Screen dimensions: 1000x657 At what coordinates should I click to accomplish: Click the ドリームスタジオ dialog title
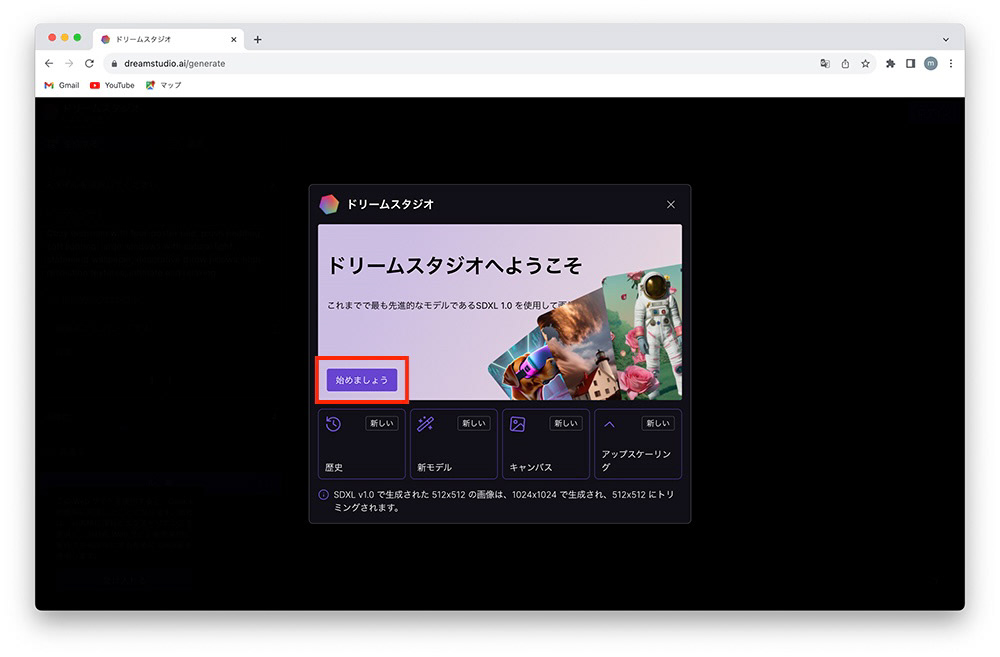pyautogui.click(x=390, y=204)
